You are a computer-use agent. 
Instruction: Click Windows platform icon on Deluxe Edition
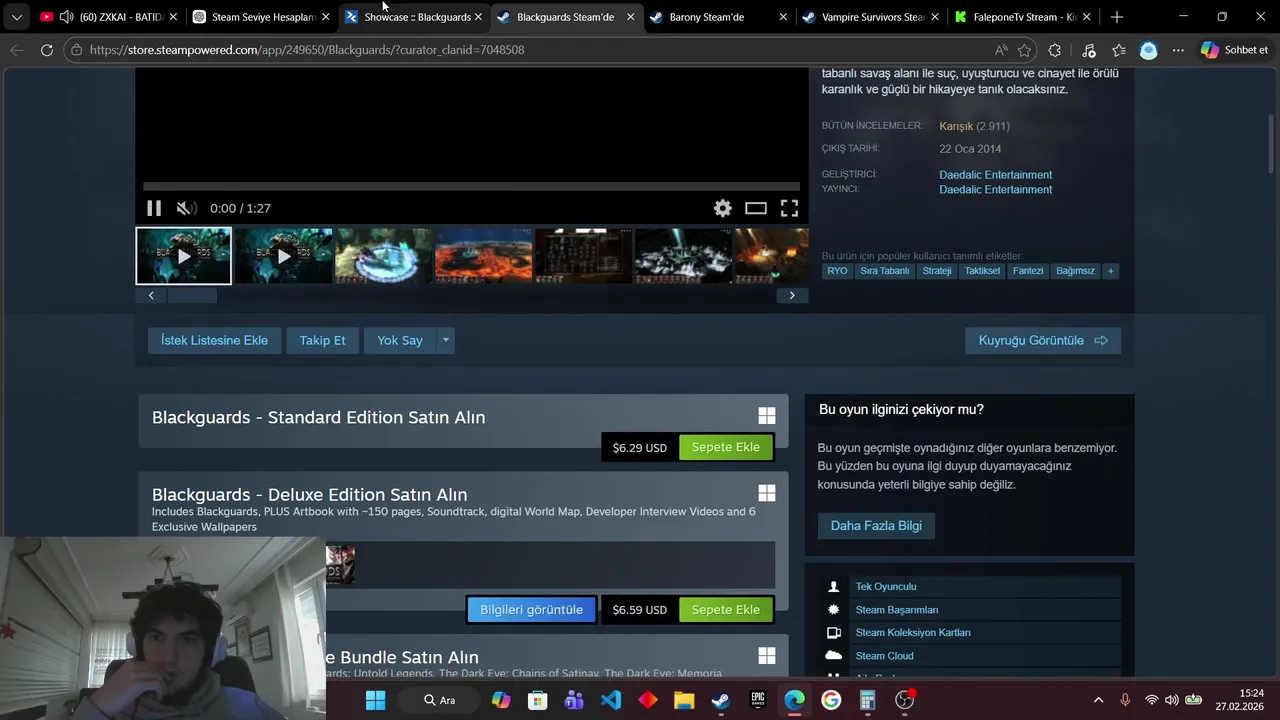767,493
